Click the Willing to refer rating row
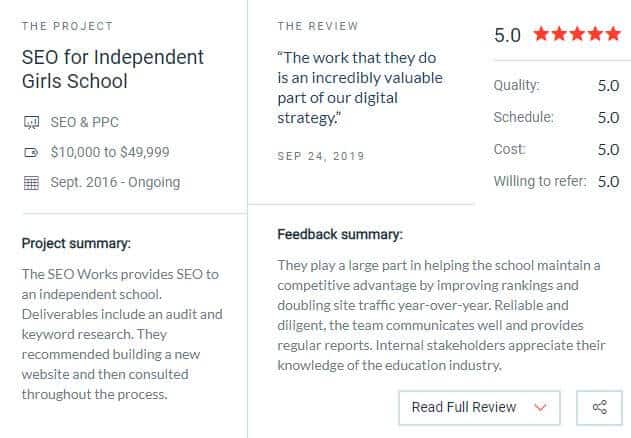631x438 pixels. 557,181
